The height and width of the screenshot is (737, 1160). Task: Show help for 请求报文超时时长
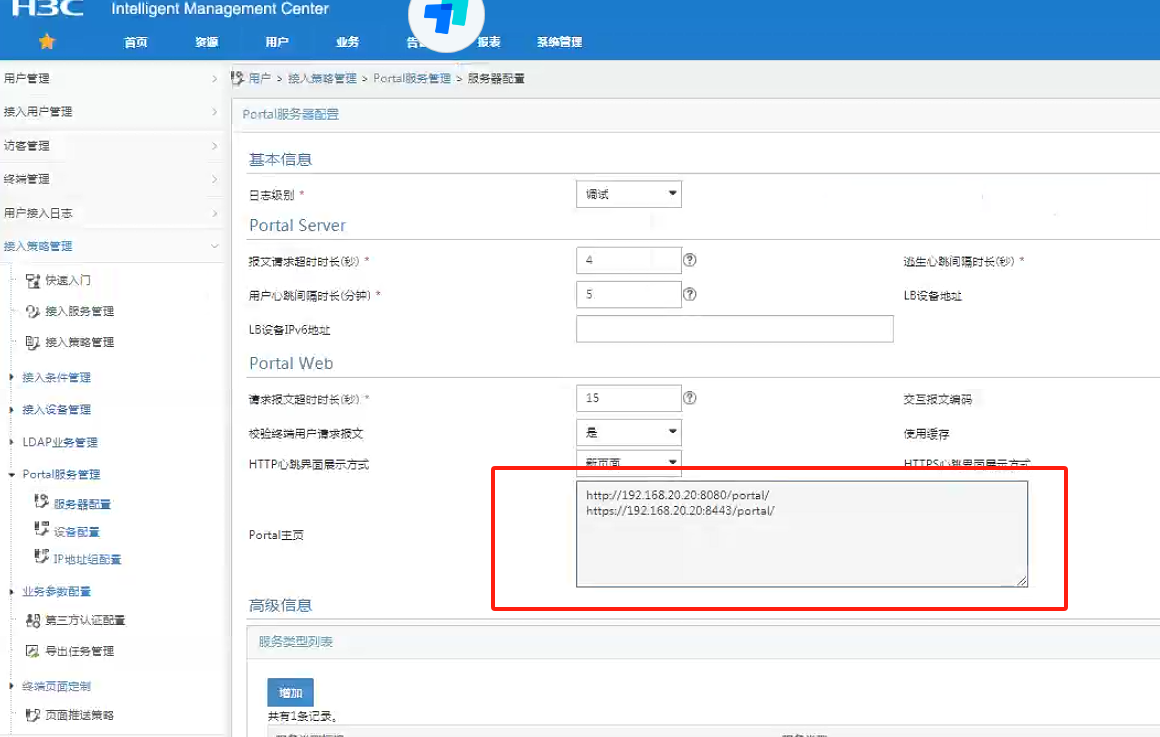point(689,398)
